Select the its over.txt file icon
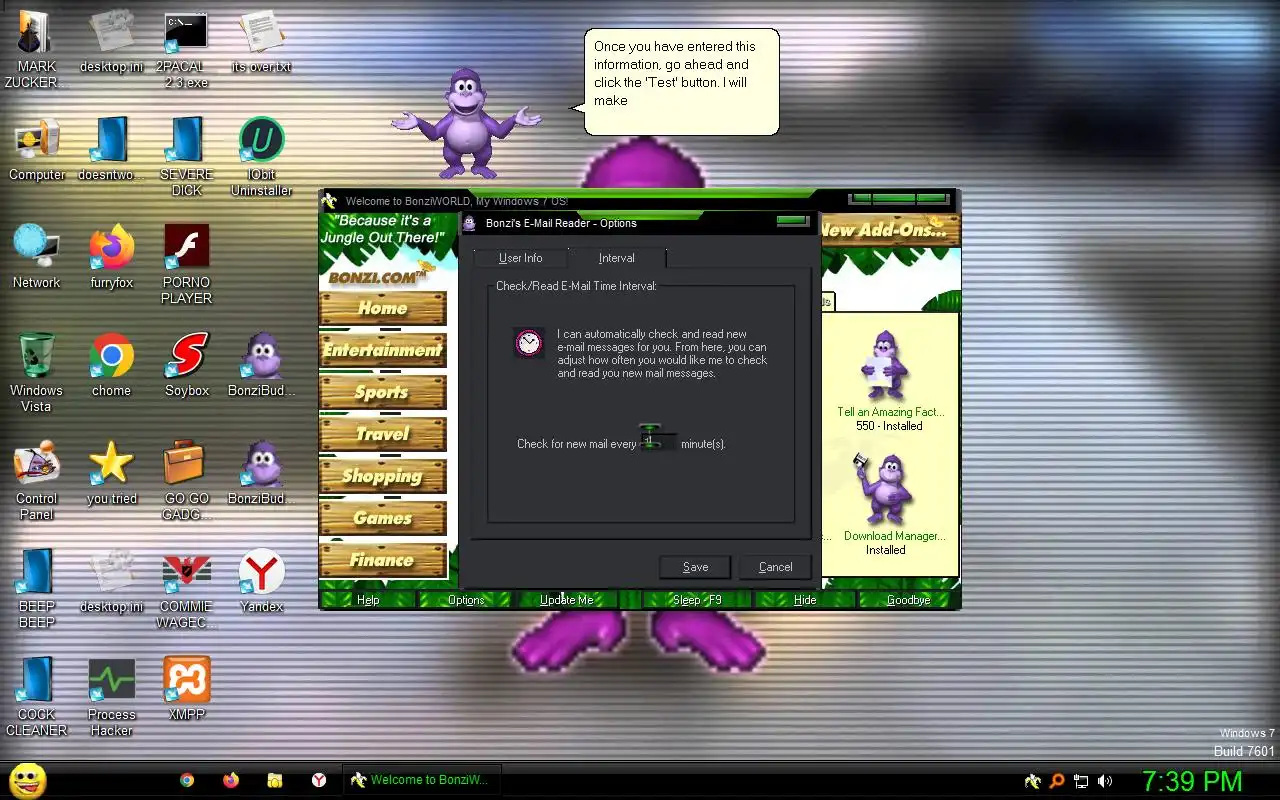Screen dimensions: 1280x800 (x=261, y=42)
